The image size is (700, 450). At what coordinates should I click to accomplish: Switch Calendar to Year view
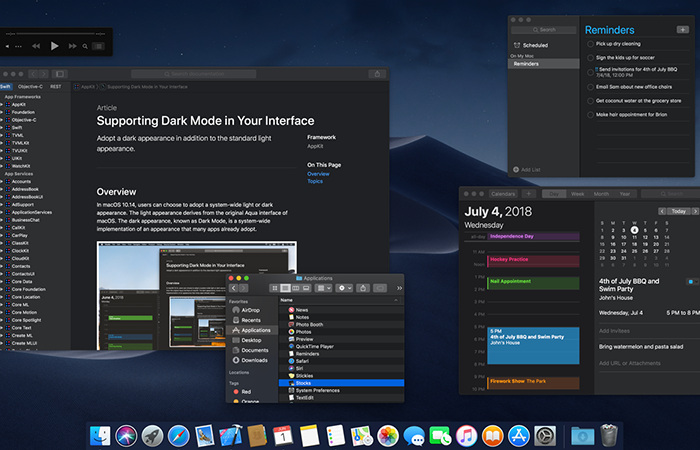click(625, 194)
